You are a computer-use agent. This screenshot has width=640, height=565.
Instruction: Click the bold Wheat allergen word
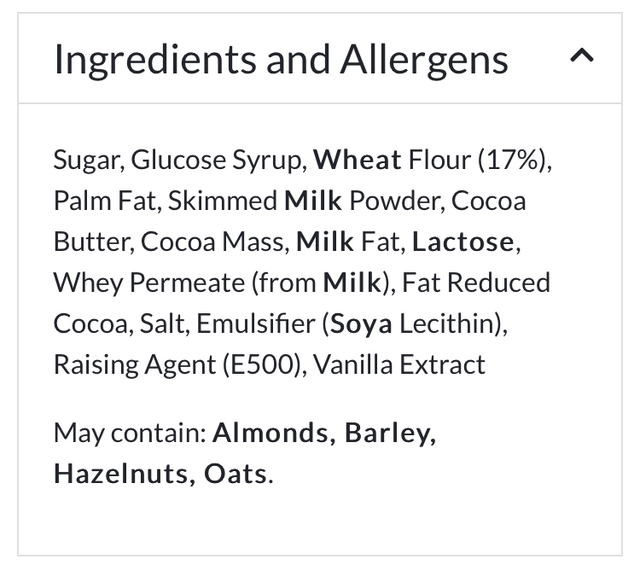click(357, 160)
